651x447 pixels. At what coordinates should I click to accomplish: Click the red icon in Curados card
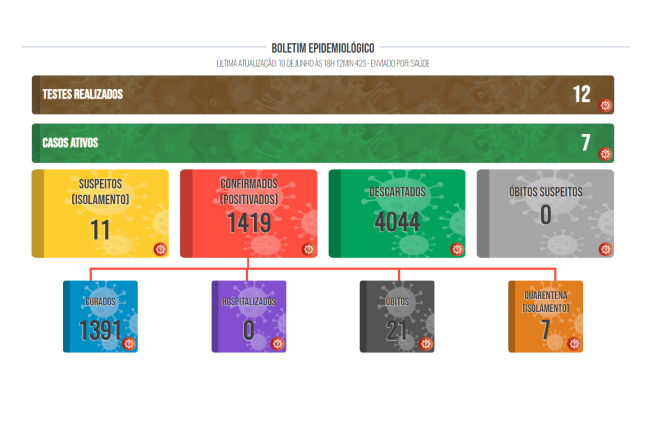click(x=128, y=343)
